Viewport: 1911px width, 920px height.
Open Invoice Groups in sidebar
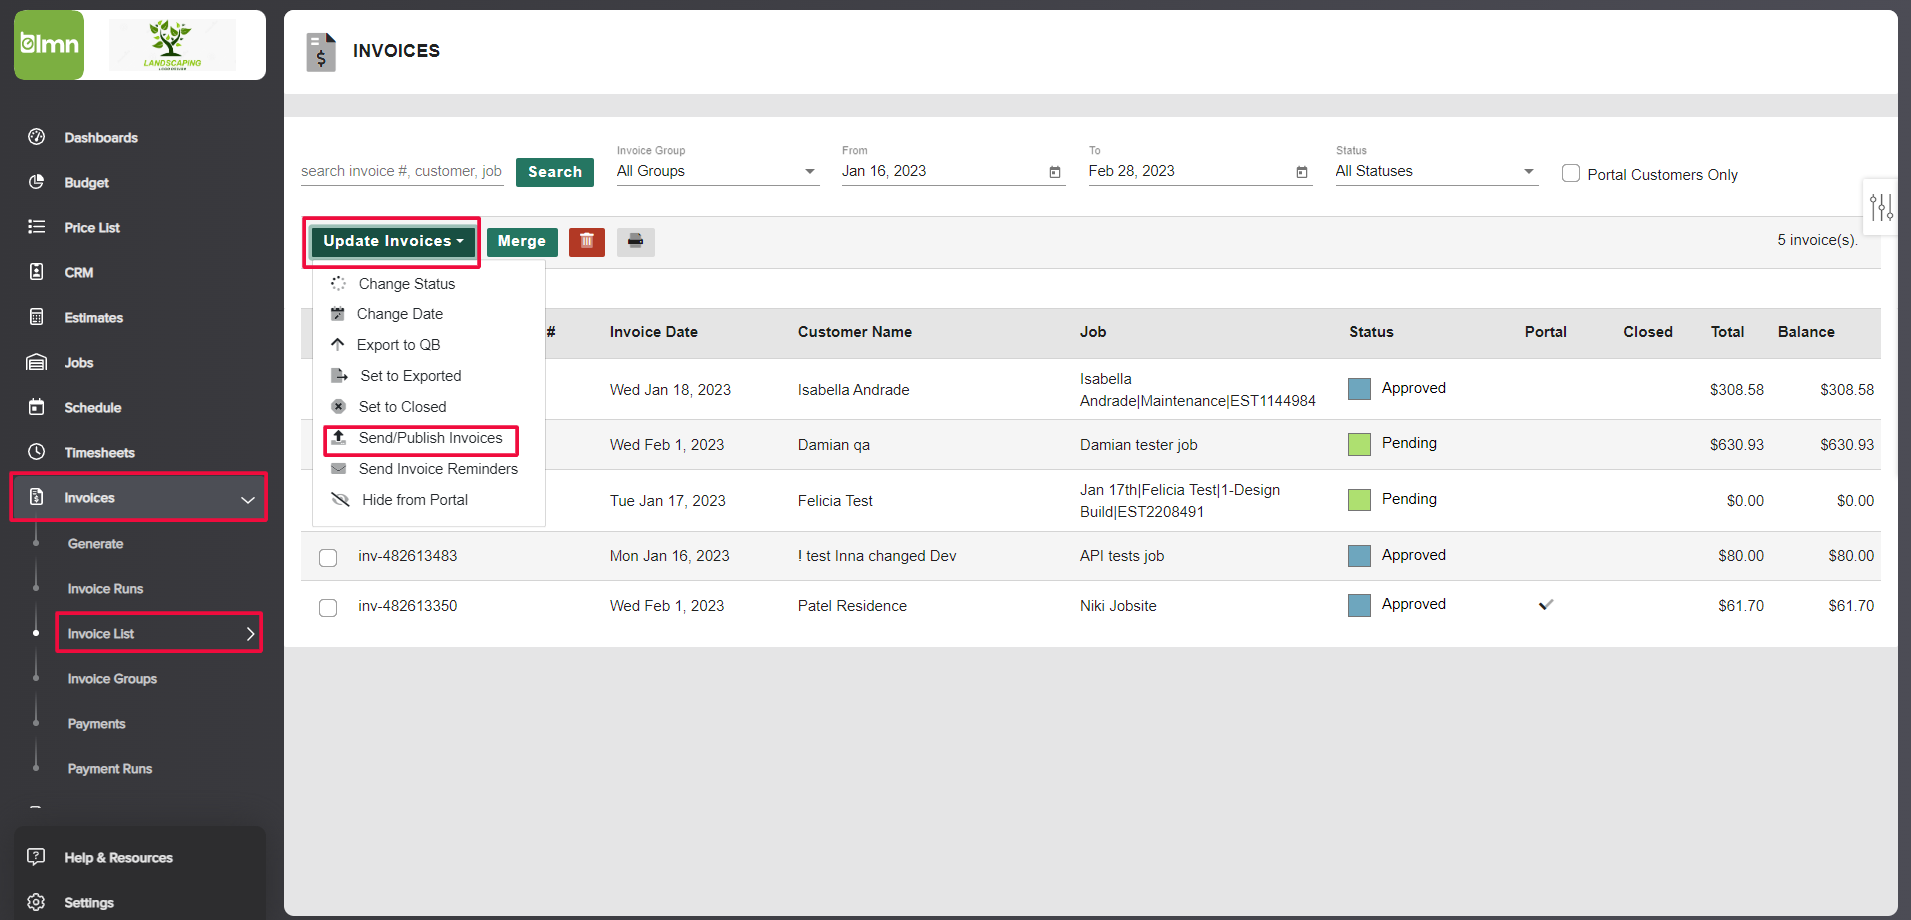click(x=112, y=679)
